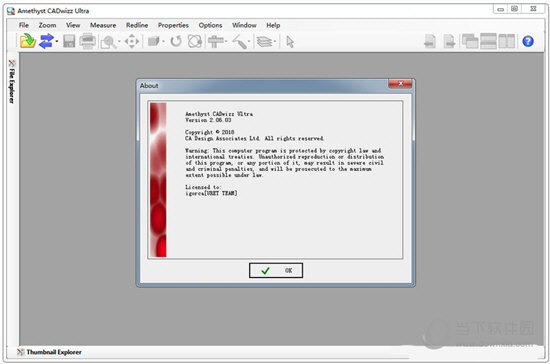Select the pointer arrow tool

(x=290, y=42)
